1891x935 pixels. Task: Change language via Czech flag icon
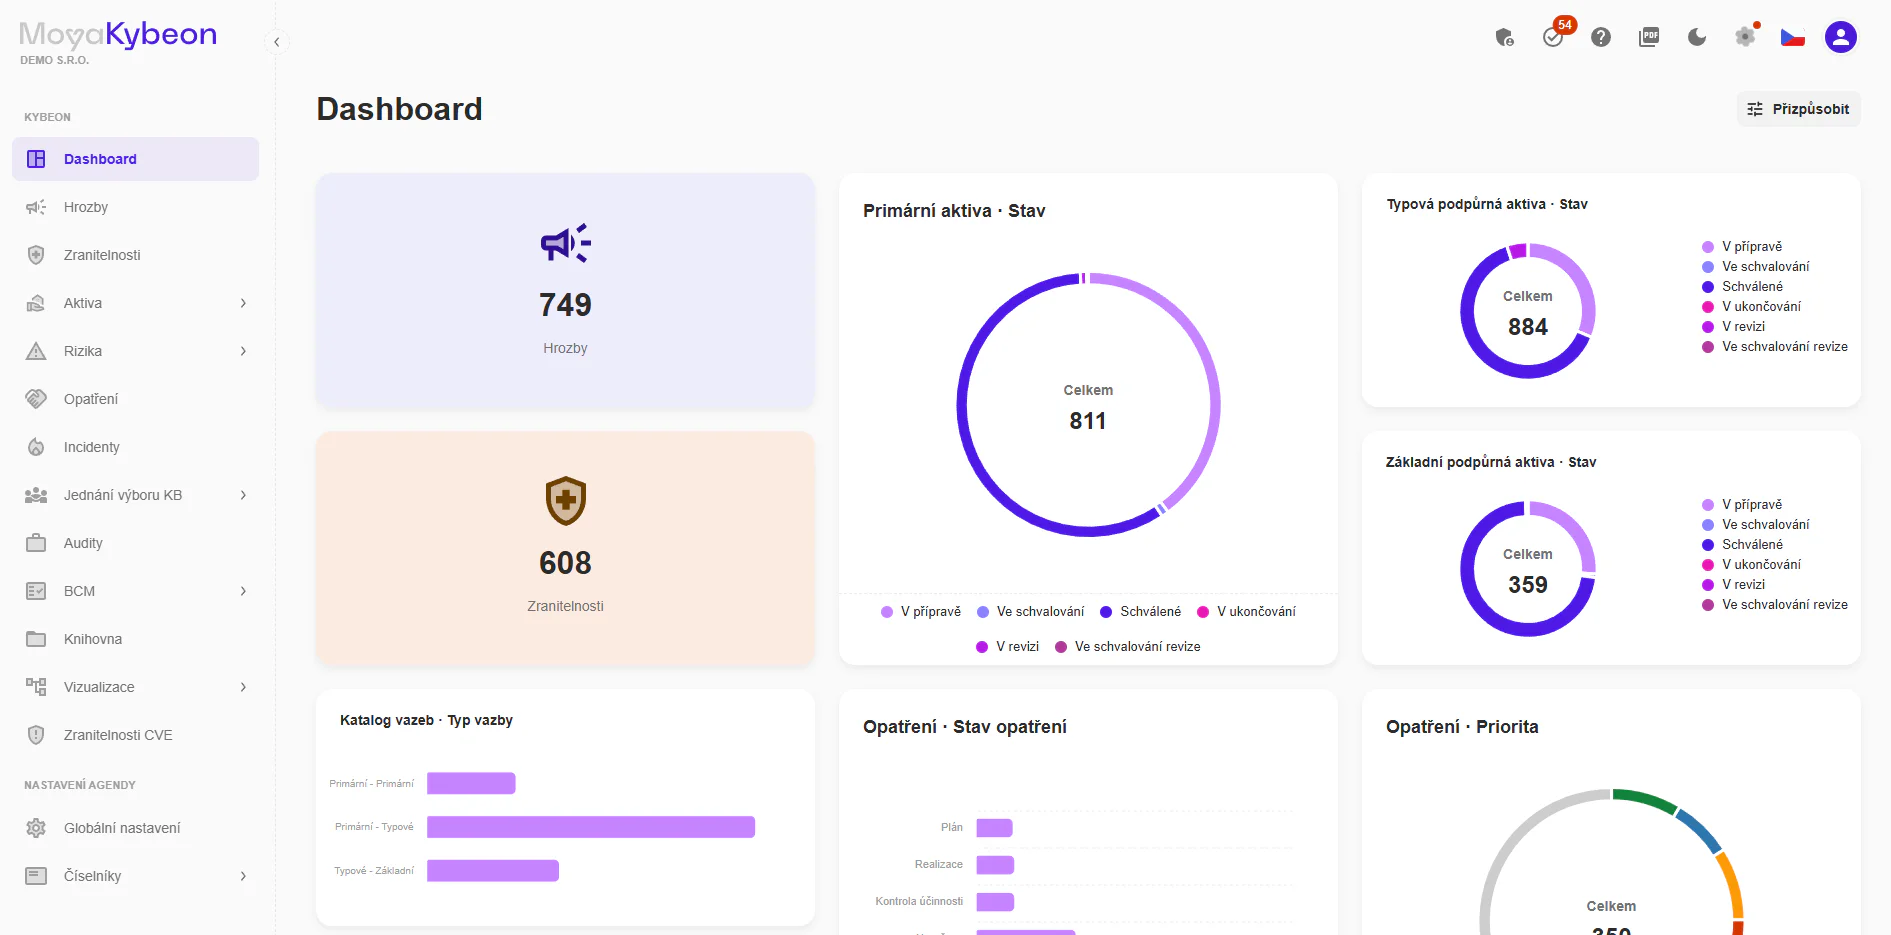[x=1793, y=38]
